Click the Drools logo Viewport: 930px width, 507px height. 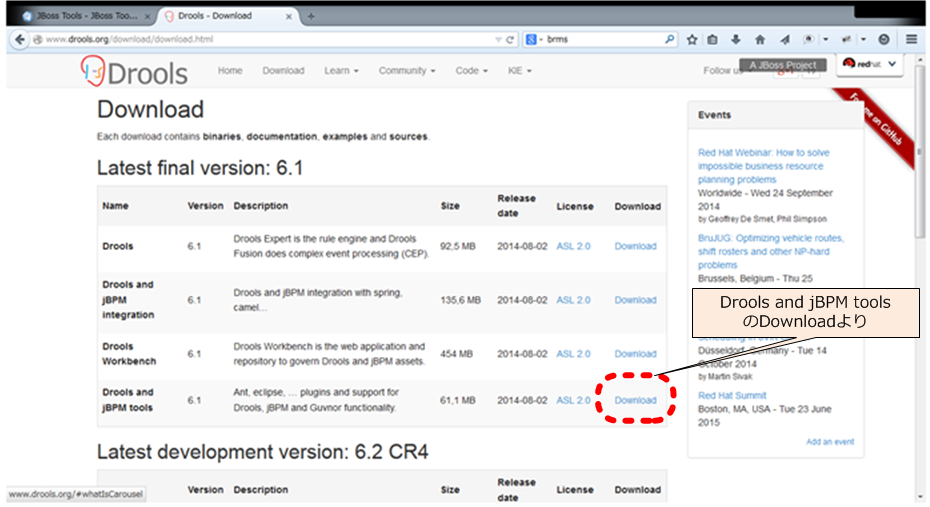tap(134, 72)
